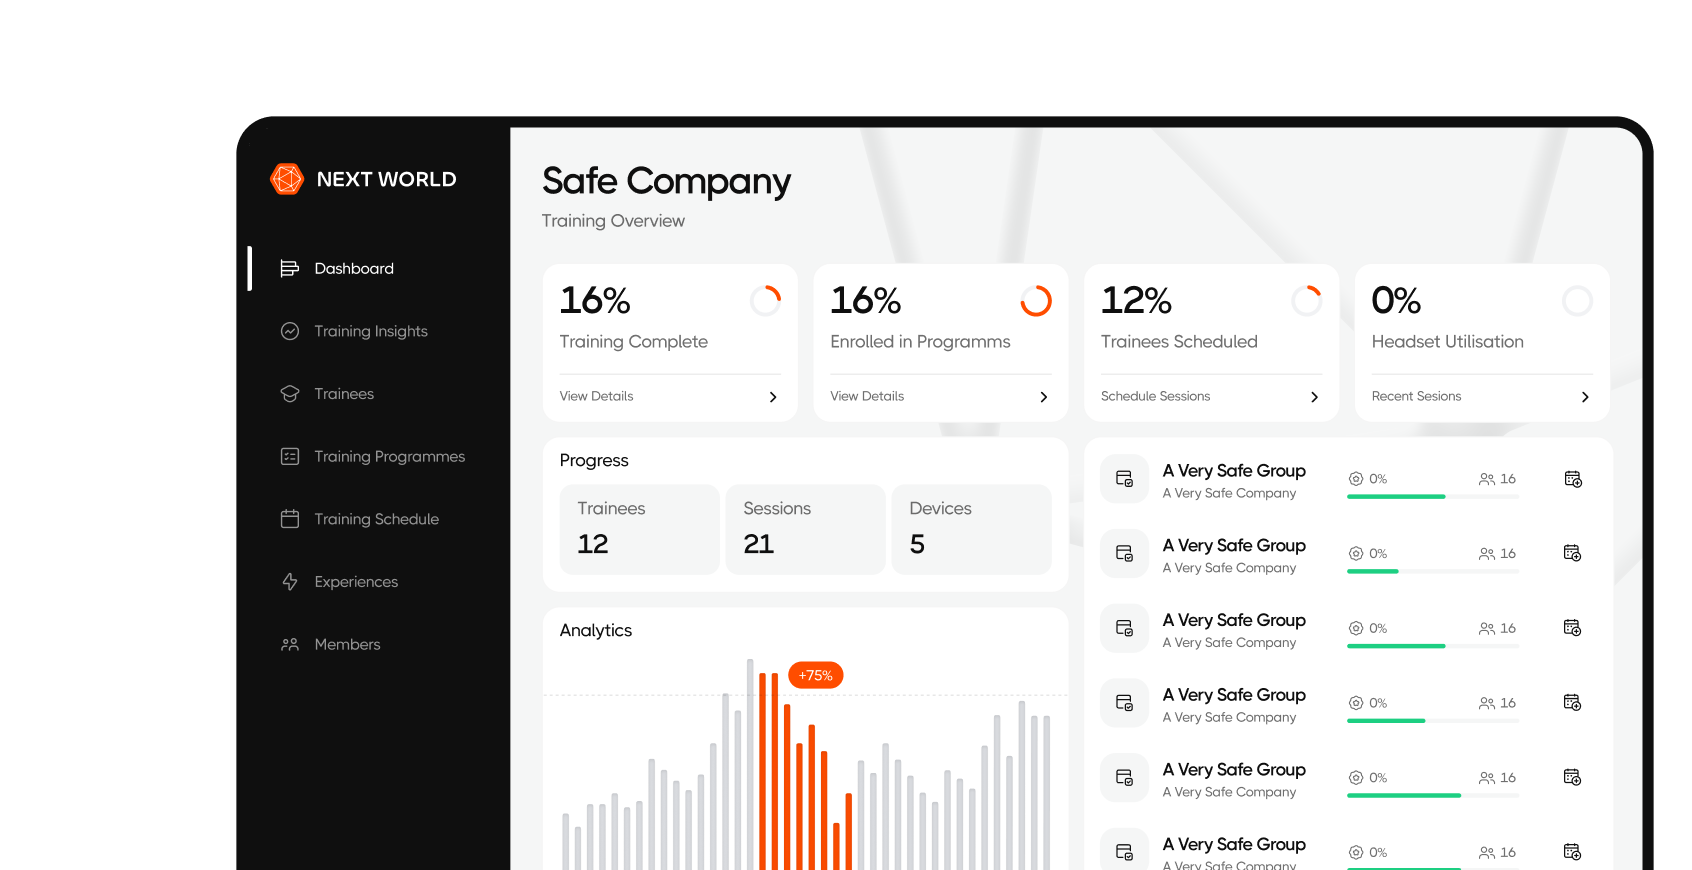This screenshot has width=1692, height=870.
Task: Click the Dashboard sidebar icon
Action: pos(290,268)
